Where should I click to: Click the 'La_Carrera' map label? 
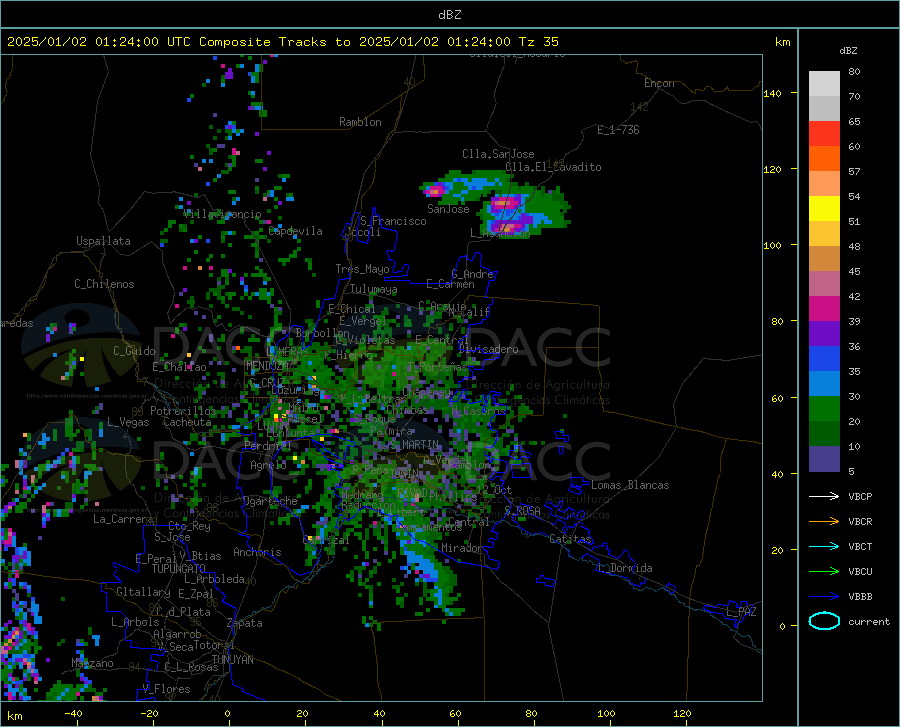point(123,519)
